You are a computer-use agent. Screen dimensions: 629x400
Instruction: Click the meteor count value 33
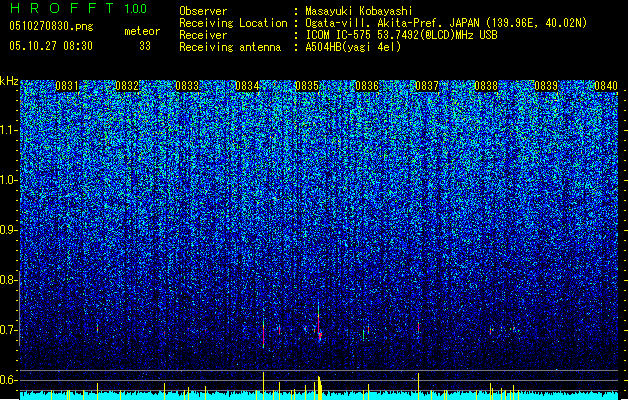[145, 46]
